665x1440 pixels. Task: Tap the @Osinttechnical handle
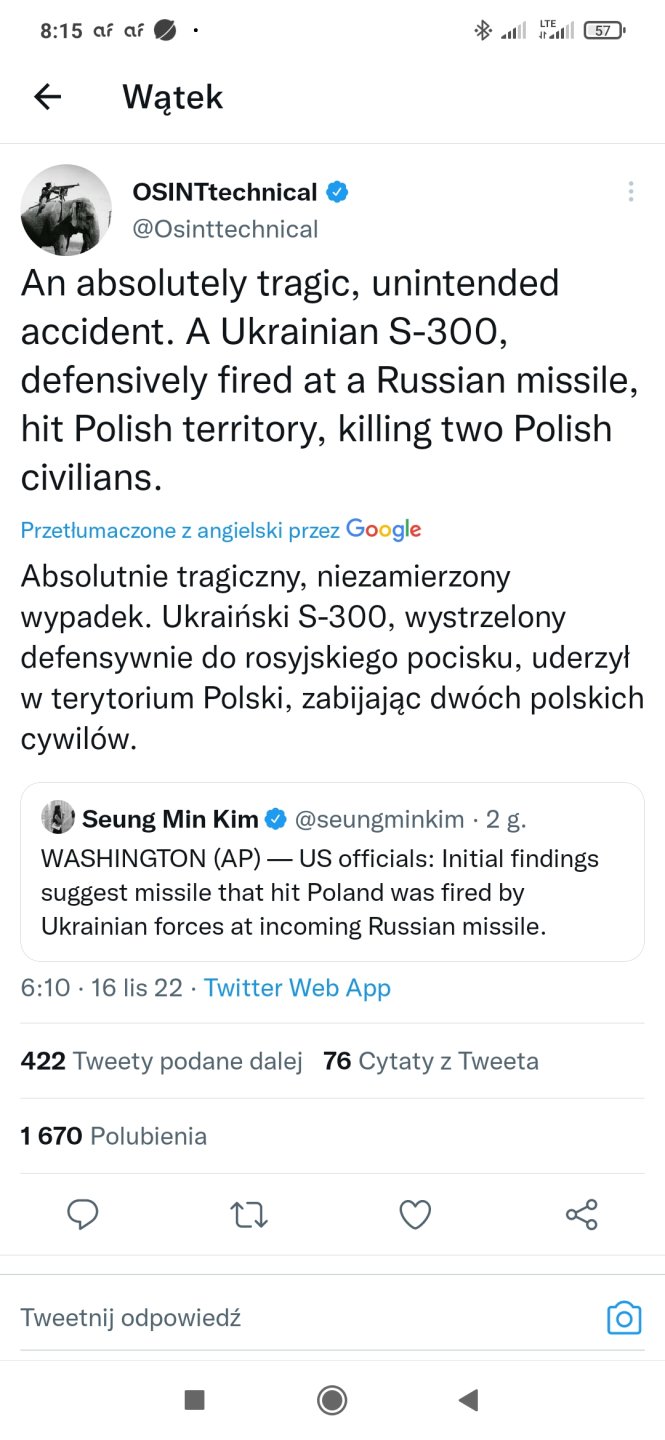point(225,229)
